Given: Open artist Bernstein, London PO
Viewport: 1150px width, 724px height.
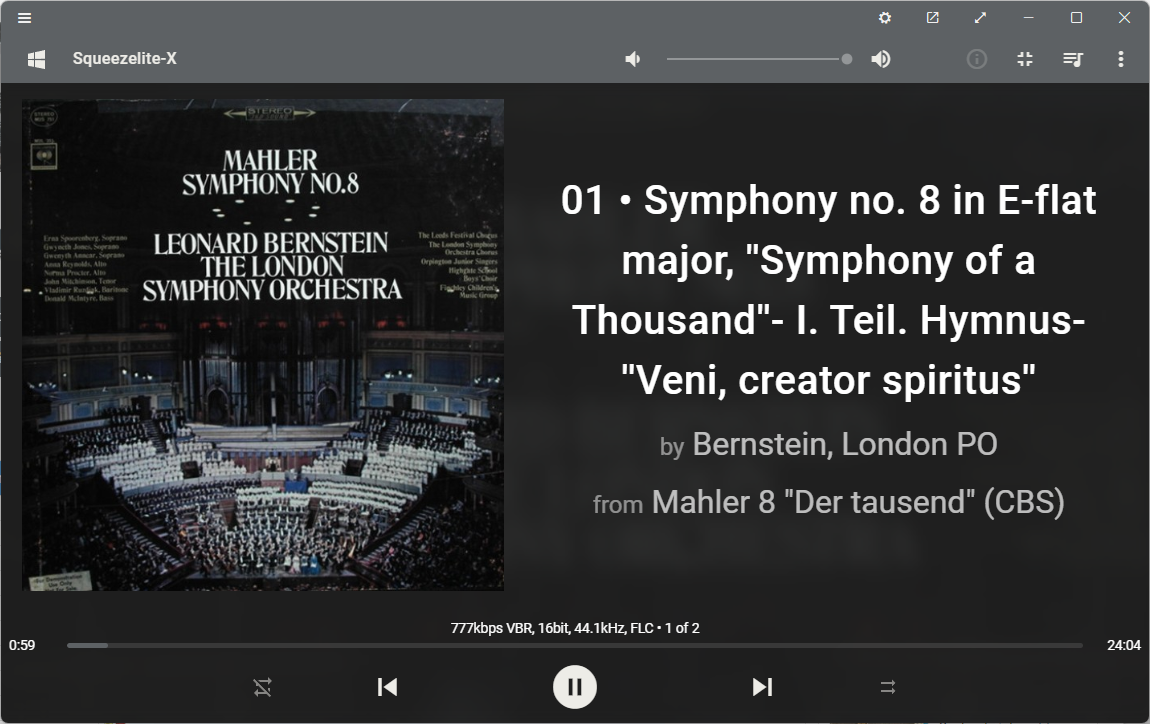Looking at the screenshot, I should pos(845,445).
